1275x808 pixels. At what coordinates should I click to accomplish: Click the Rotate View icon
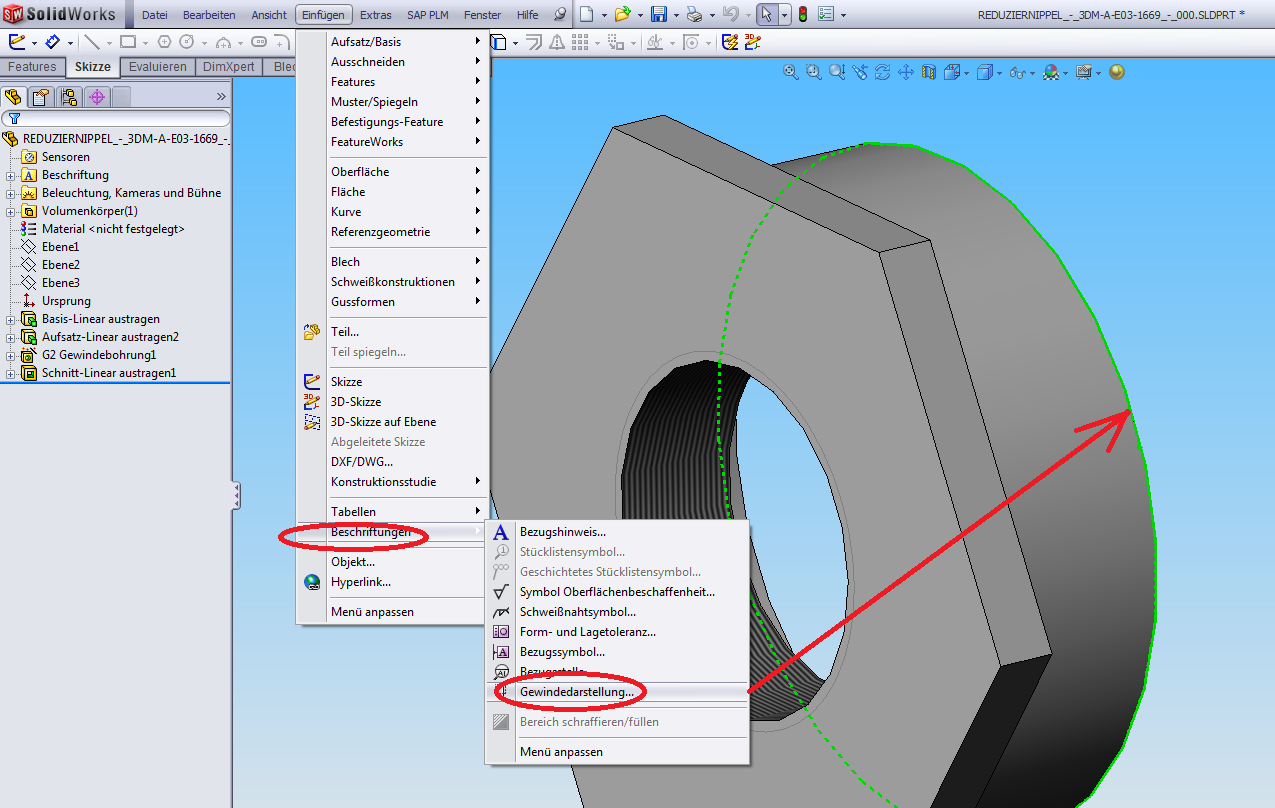883,72
